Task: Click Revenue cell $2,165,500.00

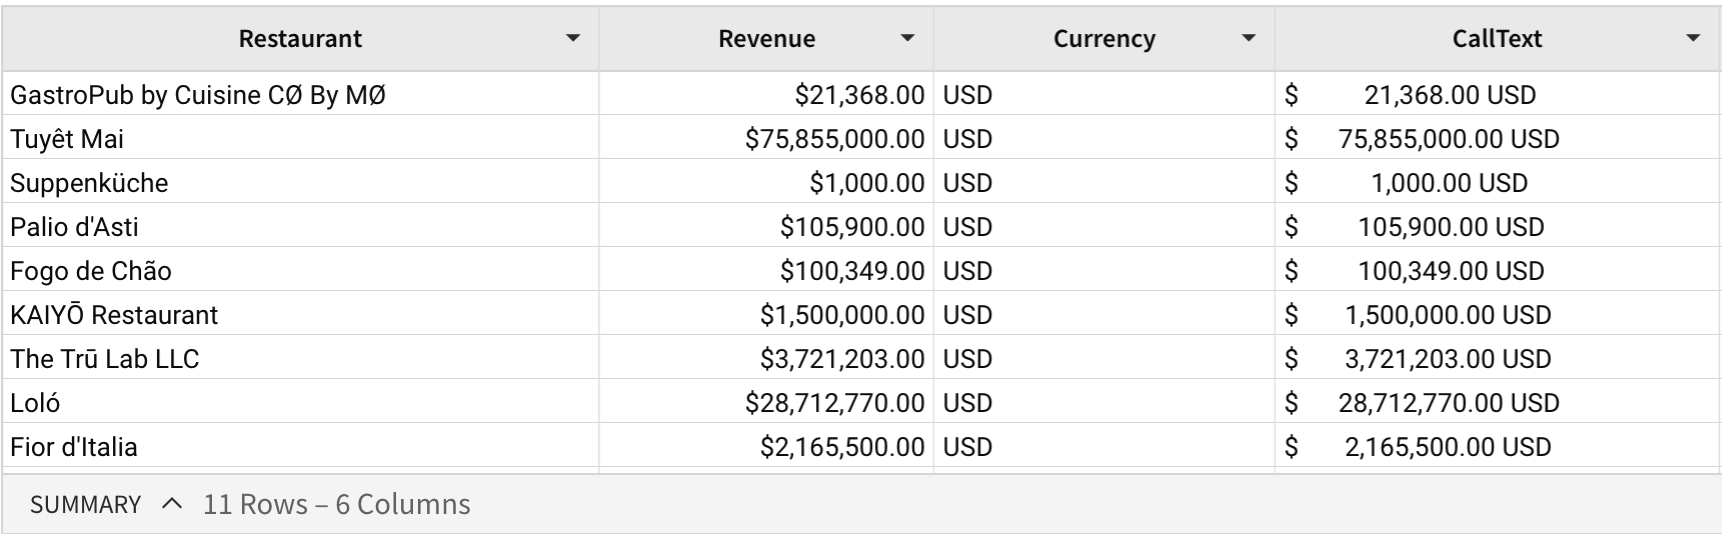Action: click(767, 447)
